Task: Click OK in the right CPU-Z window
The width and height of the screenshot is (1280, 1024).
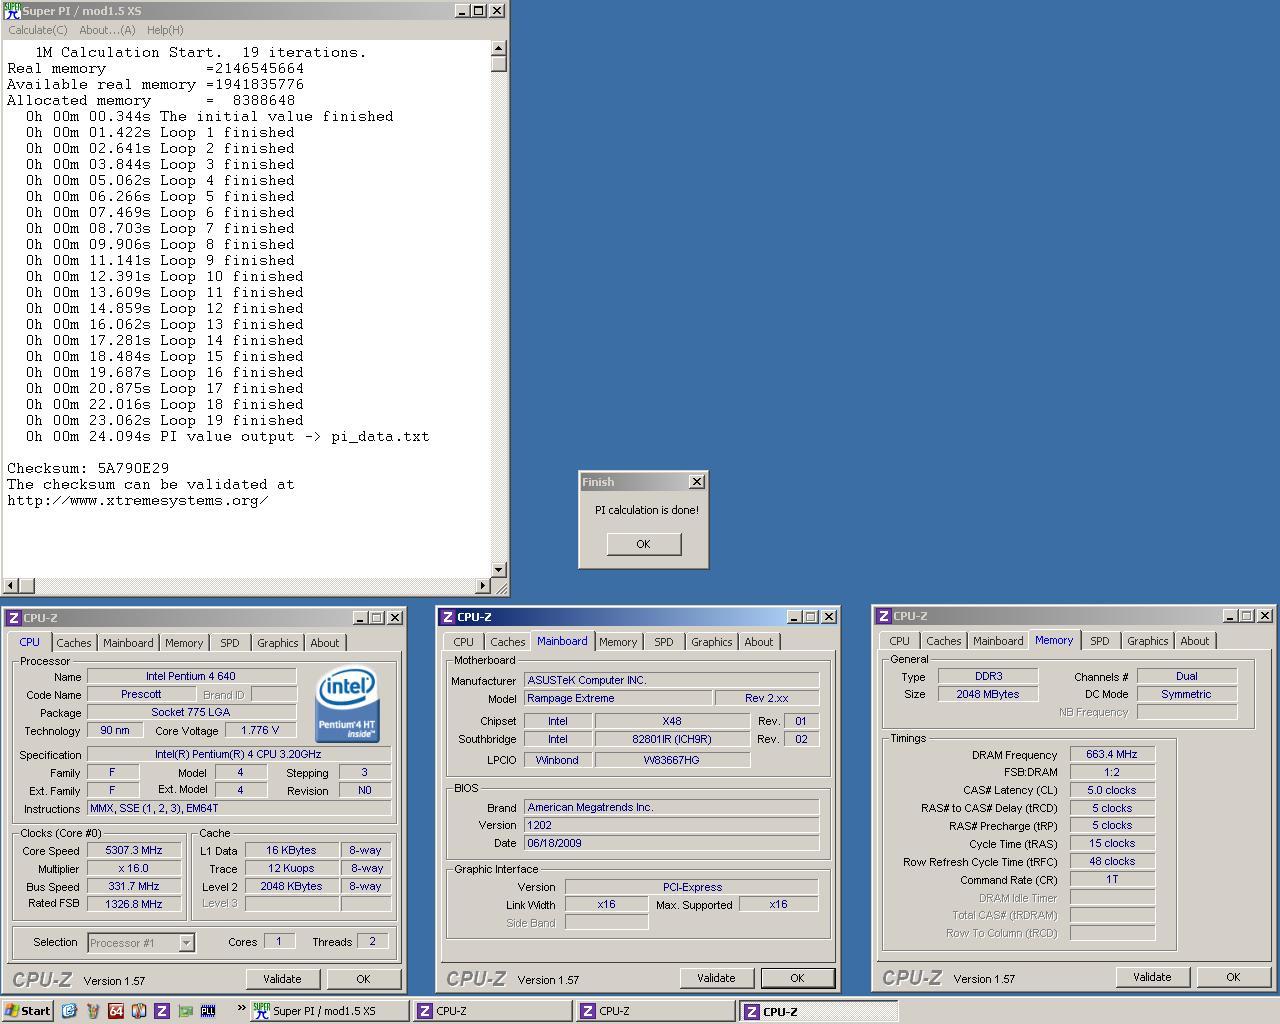Action: 1233,977
